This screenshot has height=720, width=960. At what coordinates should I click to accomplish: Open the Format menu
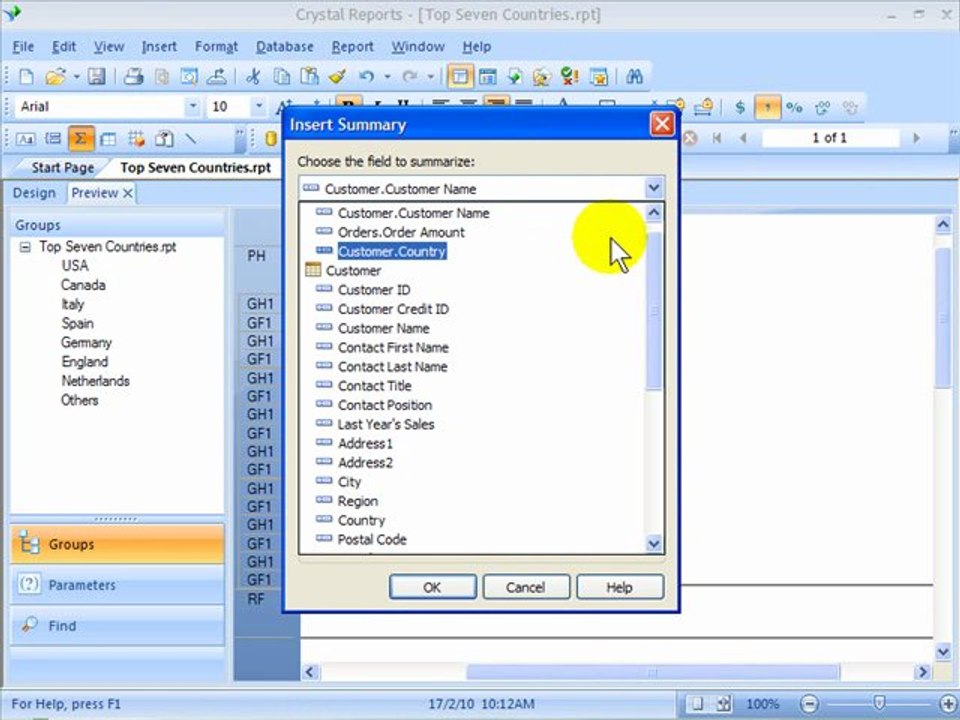tap(216, 47)
